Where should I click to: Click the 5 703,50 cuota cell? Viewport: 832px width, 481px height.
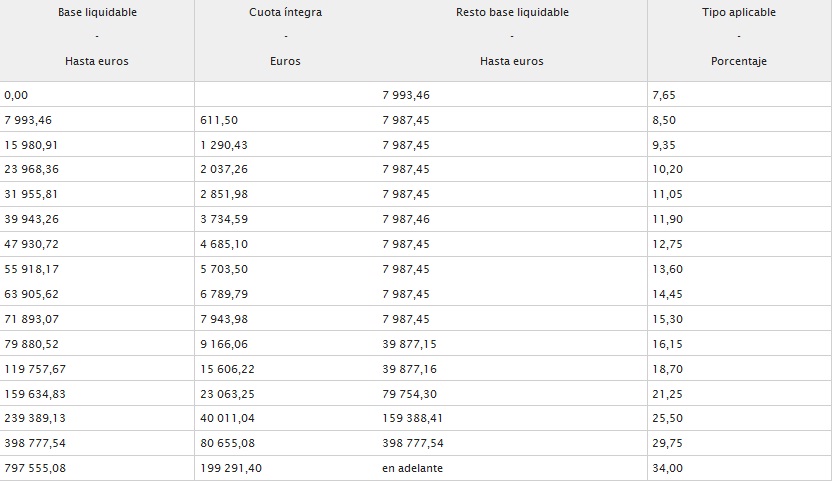[x=285, y=269]
